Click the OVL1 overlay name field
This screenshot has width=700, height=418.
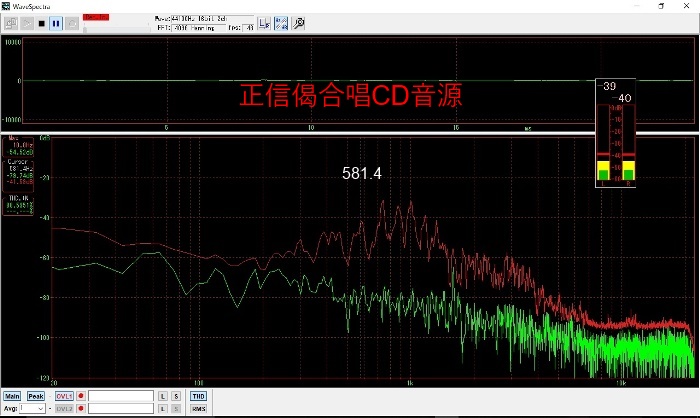coord(121,396)
